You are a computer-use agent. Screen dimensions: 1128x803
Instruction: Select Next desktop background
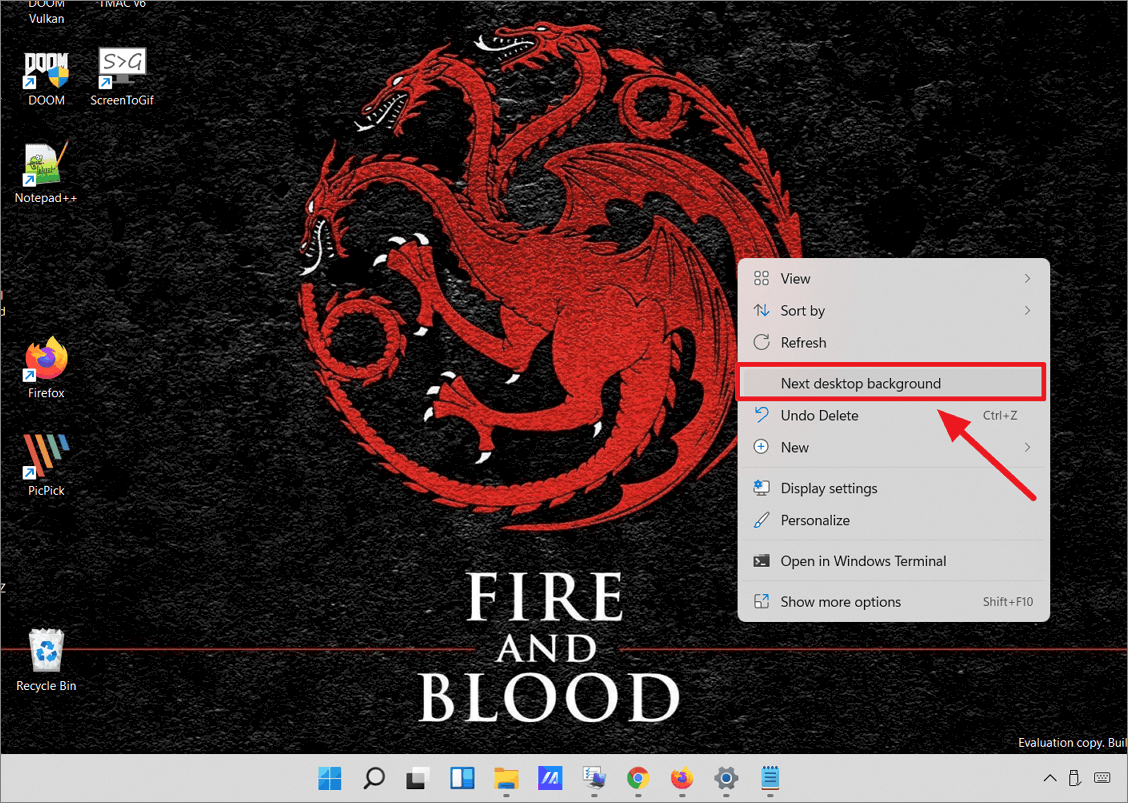coord(891,383)
